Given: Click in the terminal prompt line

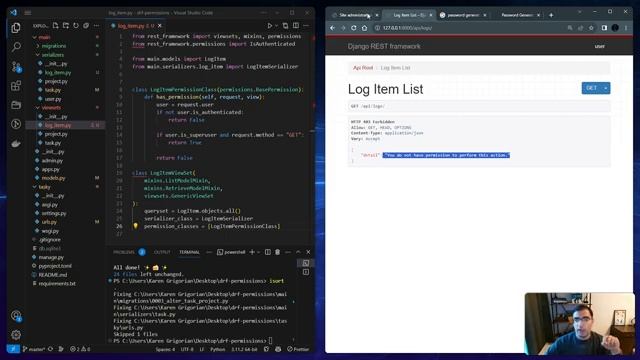Looking at the screenshot, I should point(192,340).
